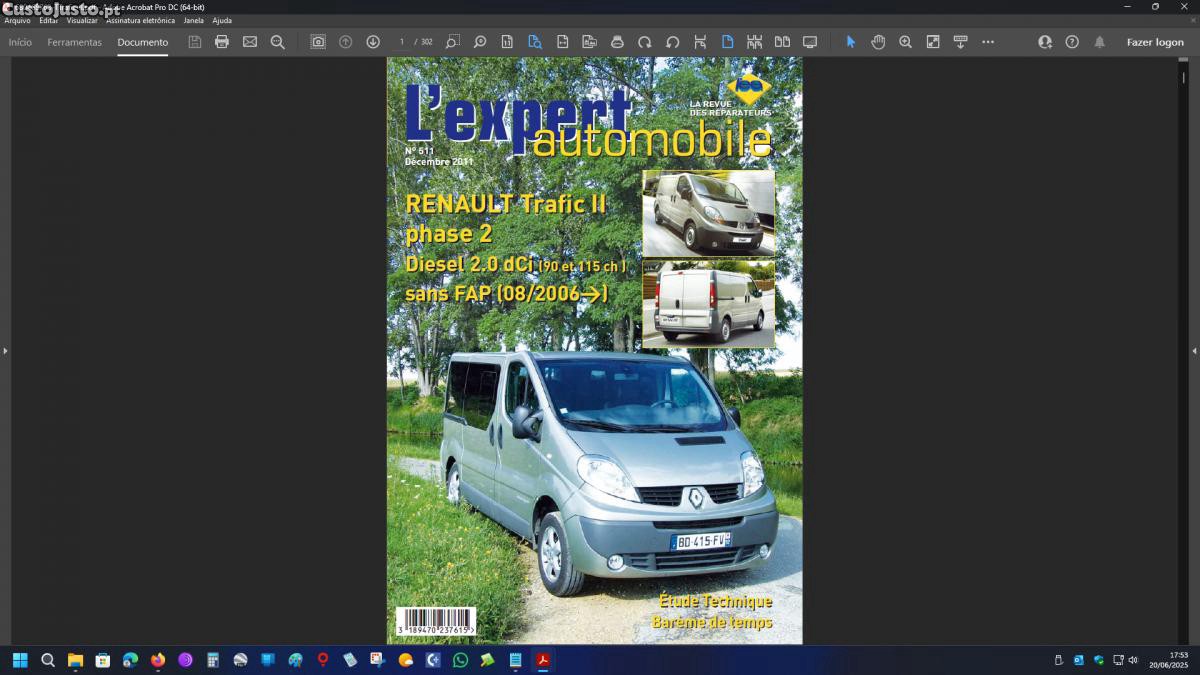This screenshot has width=1200, height=675.
Task: Open WhatsApp from the Windows taskbar
Action: click(x=460, y=660)
